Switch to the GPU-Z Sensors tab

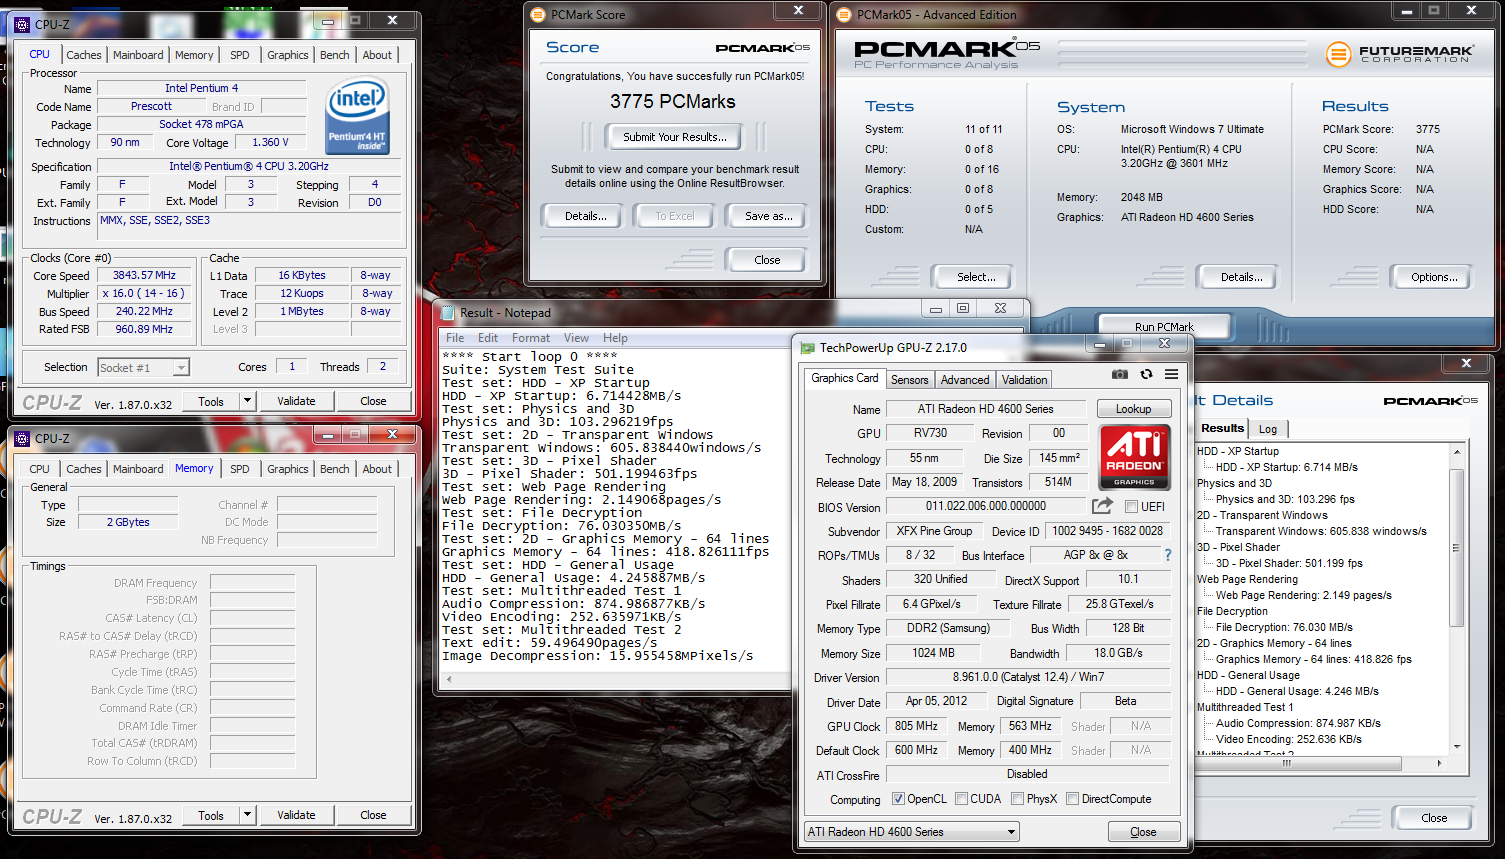click(910, 380)
